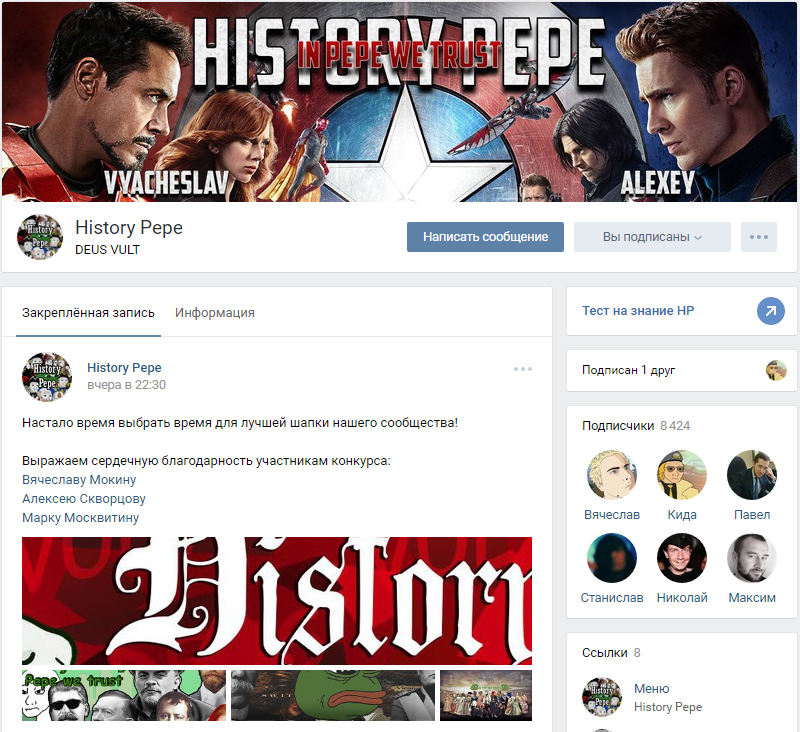The image size is (800, 732).
Task: Click the community cover banner image
Action: tap(399, 102)
